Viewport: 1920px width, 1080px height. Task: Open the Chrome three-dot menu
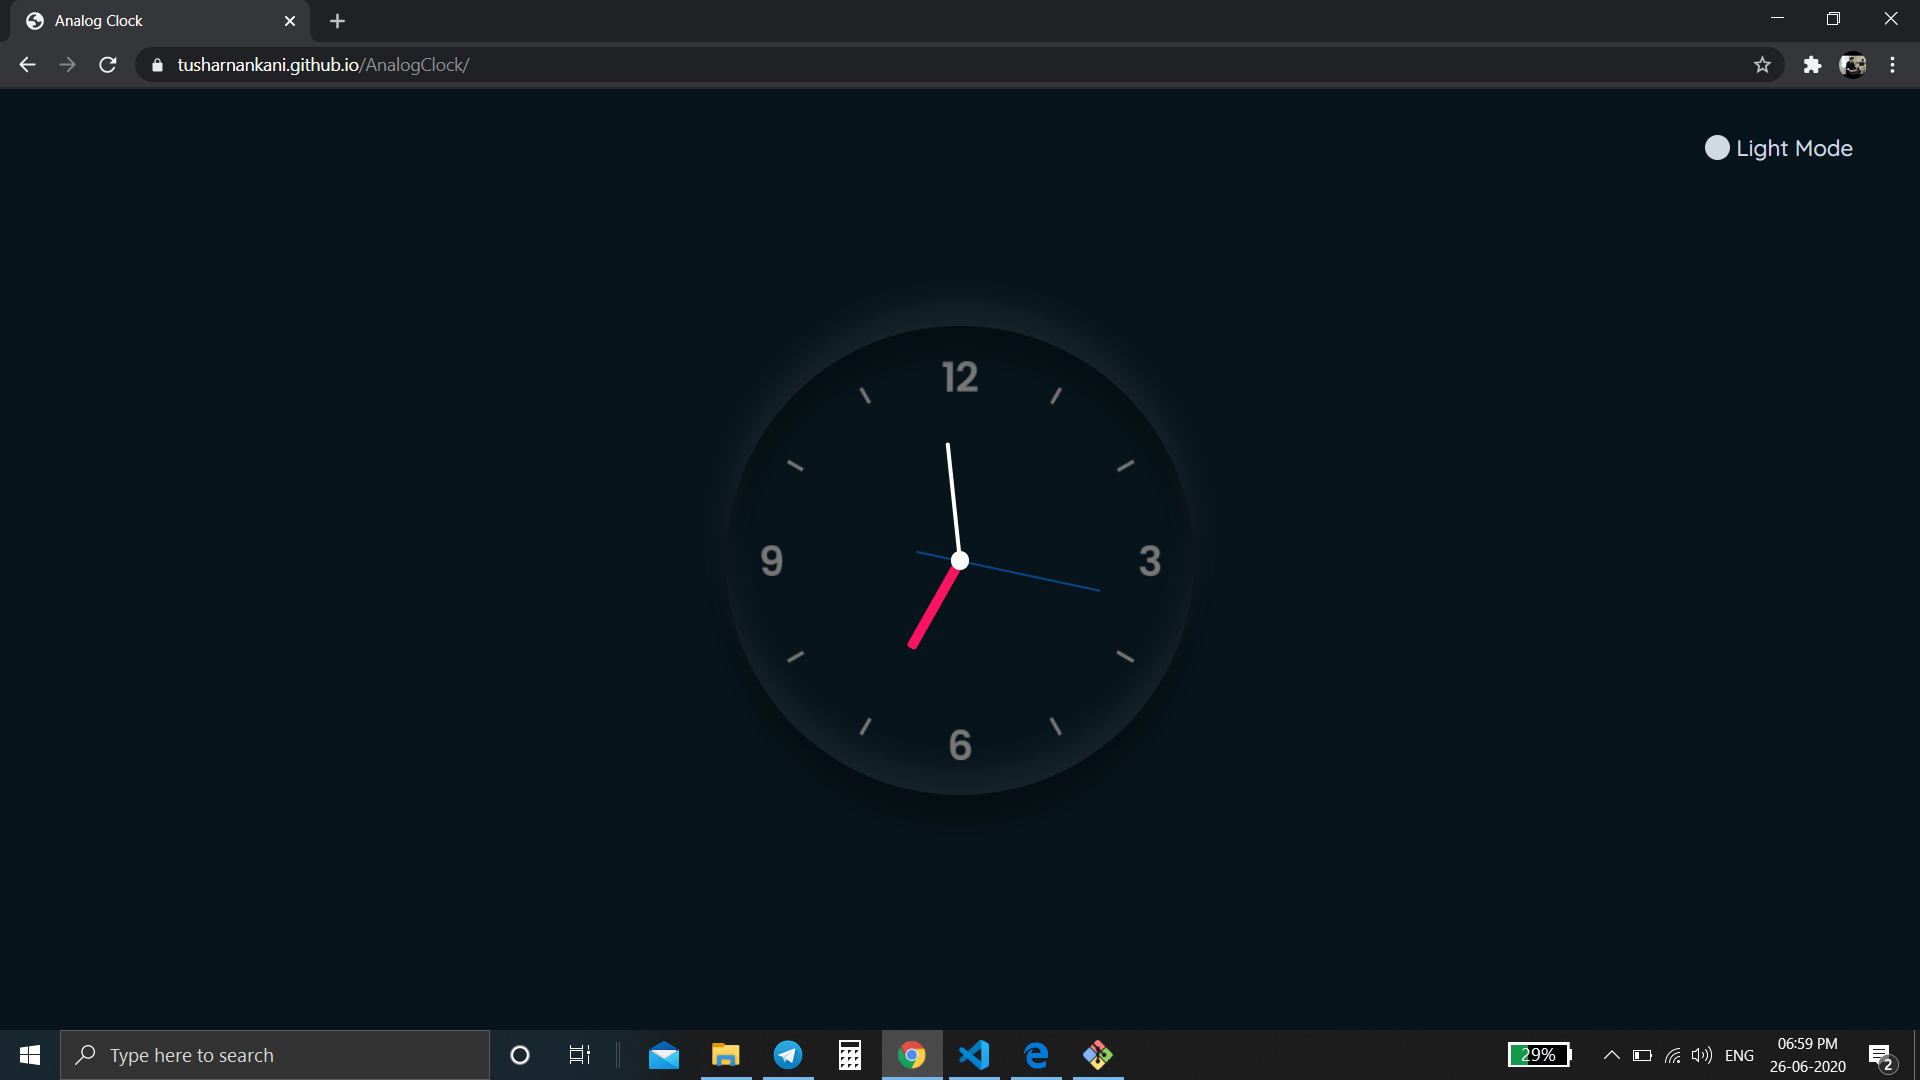point(1892,64)
